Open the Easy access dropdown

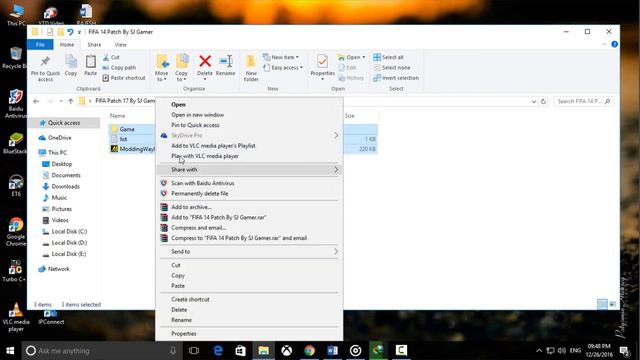coord(283,67)
